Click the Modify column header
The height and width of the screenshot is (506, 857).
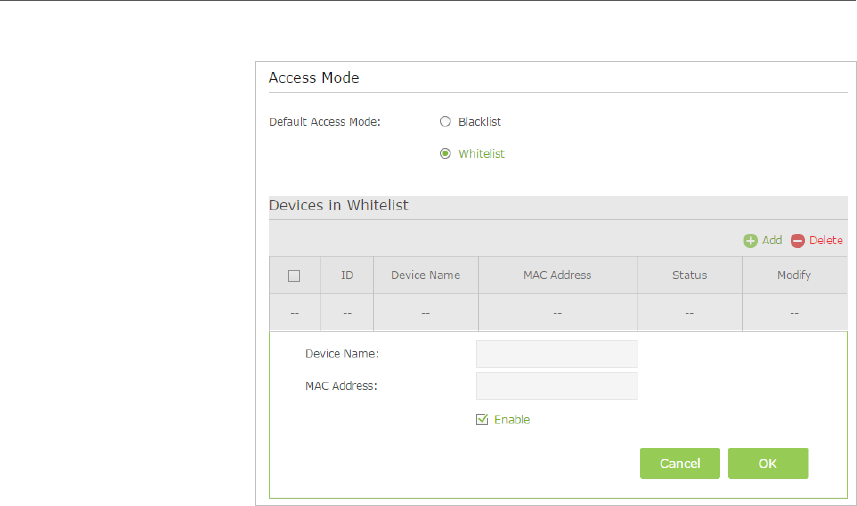tap(794, 275)
